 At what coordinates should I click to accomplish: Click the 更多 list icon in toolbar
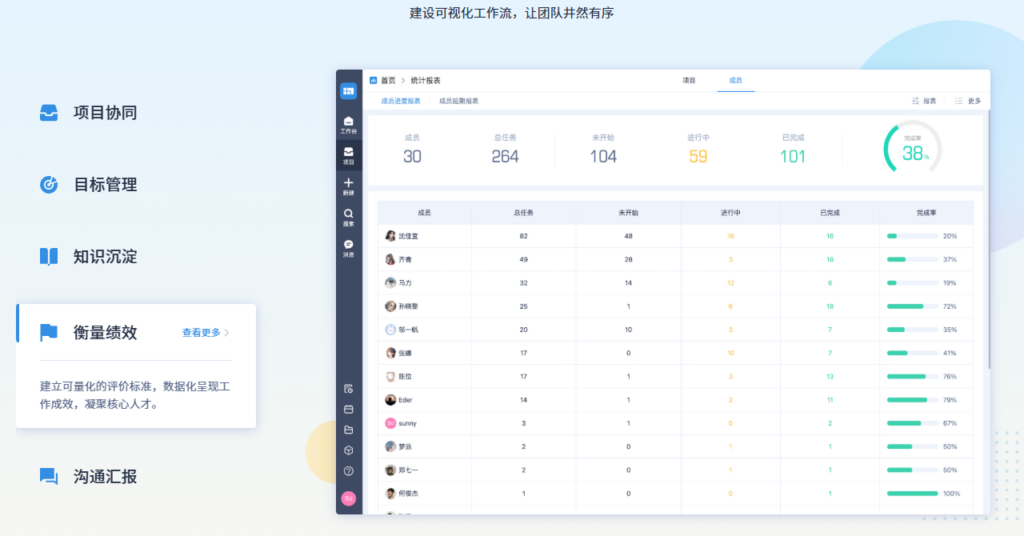click(959, 101)
